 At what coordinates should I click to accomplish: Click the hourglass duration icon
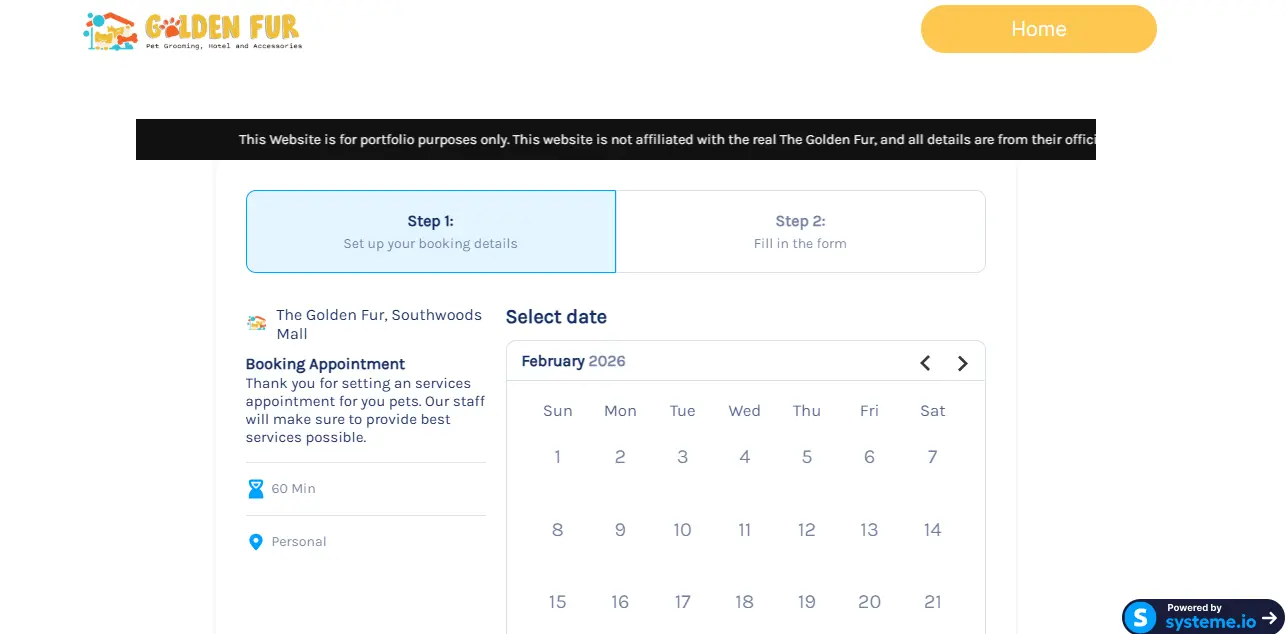pos(256,489)
